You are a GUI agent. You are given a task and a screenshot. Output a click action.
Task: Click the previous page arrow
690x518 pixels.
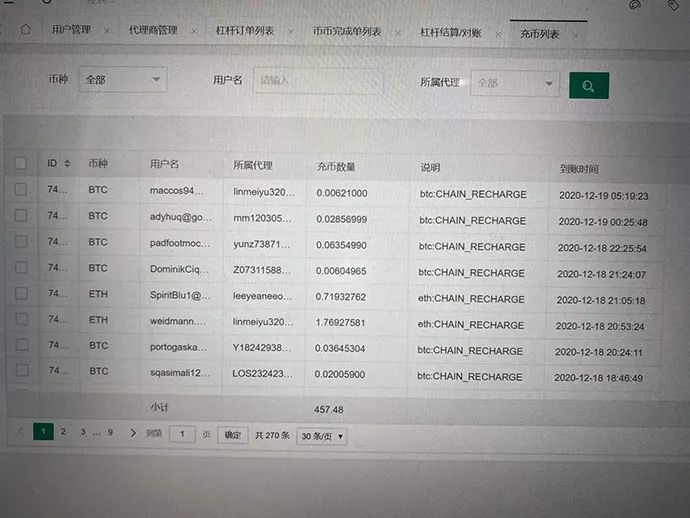click(21, 432)
